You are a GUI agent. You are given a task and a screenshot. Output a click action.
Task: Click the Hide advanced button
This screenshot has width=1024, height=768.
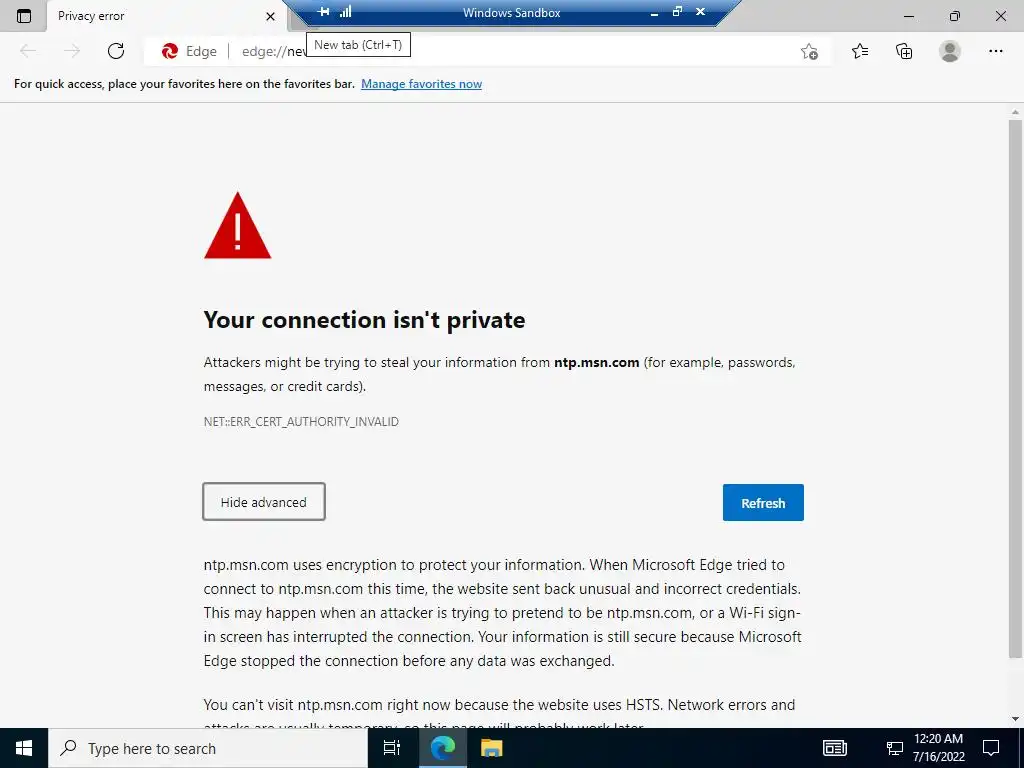264,502
